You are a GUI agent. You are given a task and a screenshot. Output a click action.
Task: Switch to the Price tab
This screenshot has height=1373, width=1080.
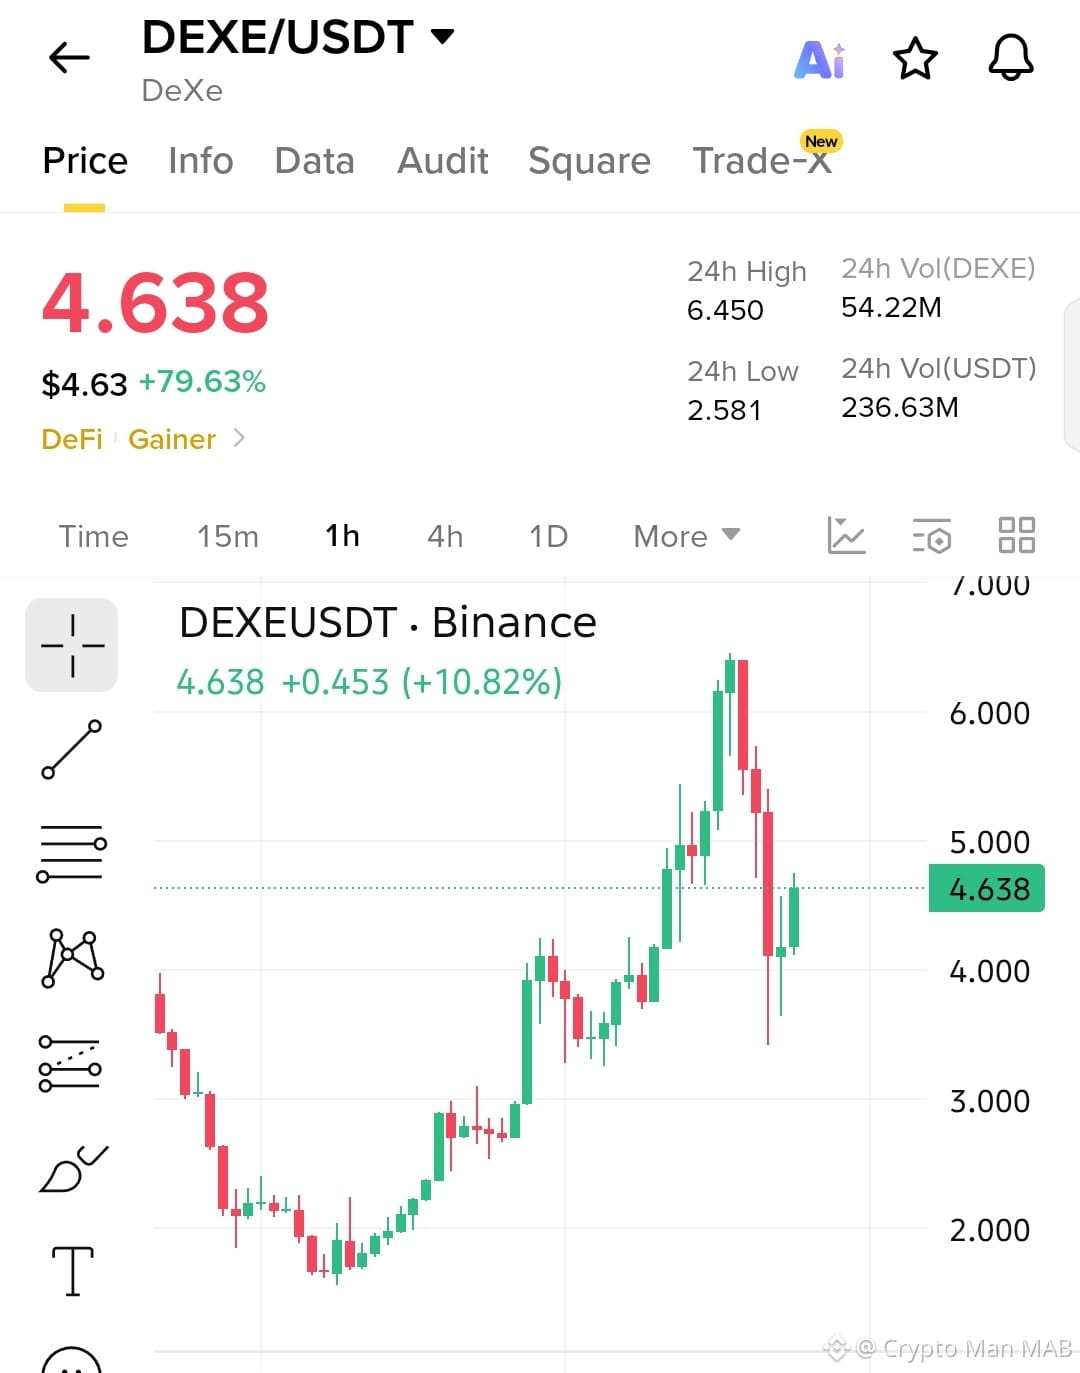85,161
